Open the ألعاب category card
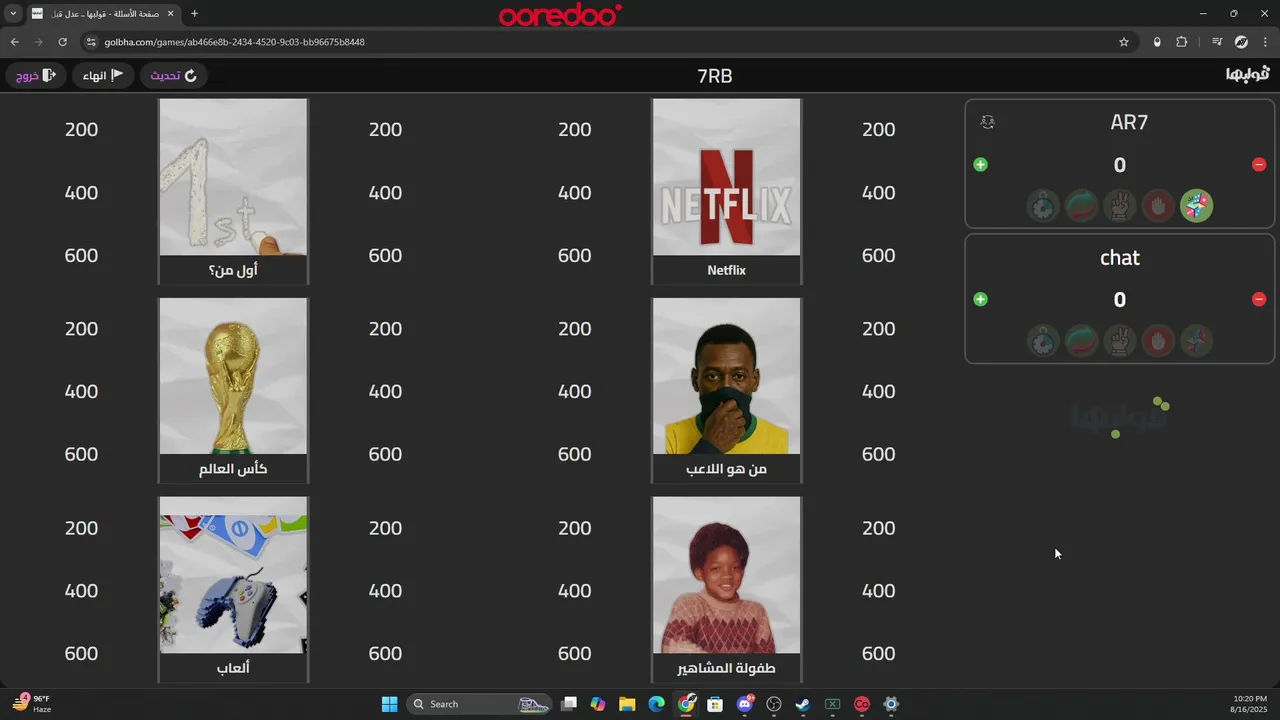This screenshot has height=720, width=1280. (x=233, y=589)
